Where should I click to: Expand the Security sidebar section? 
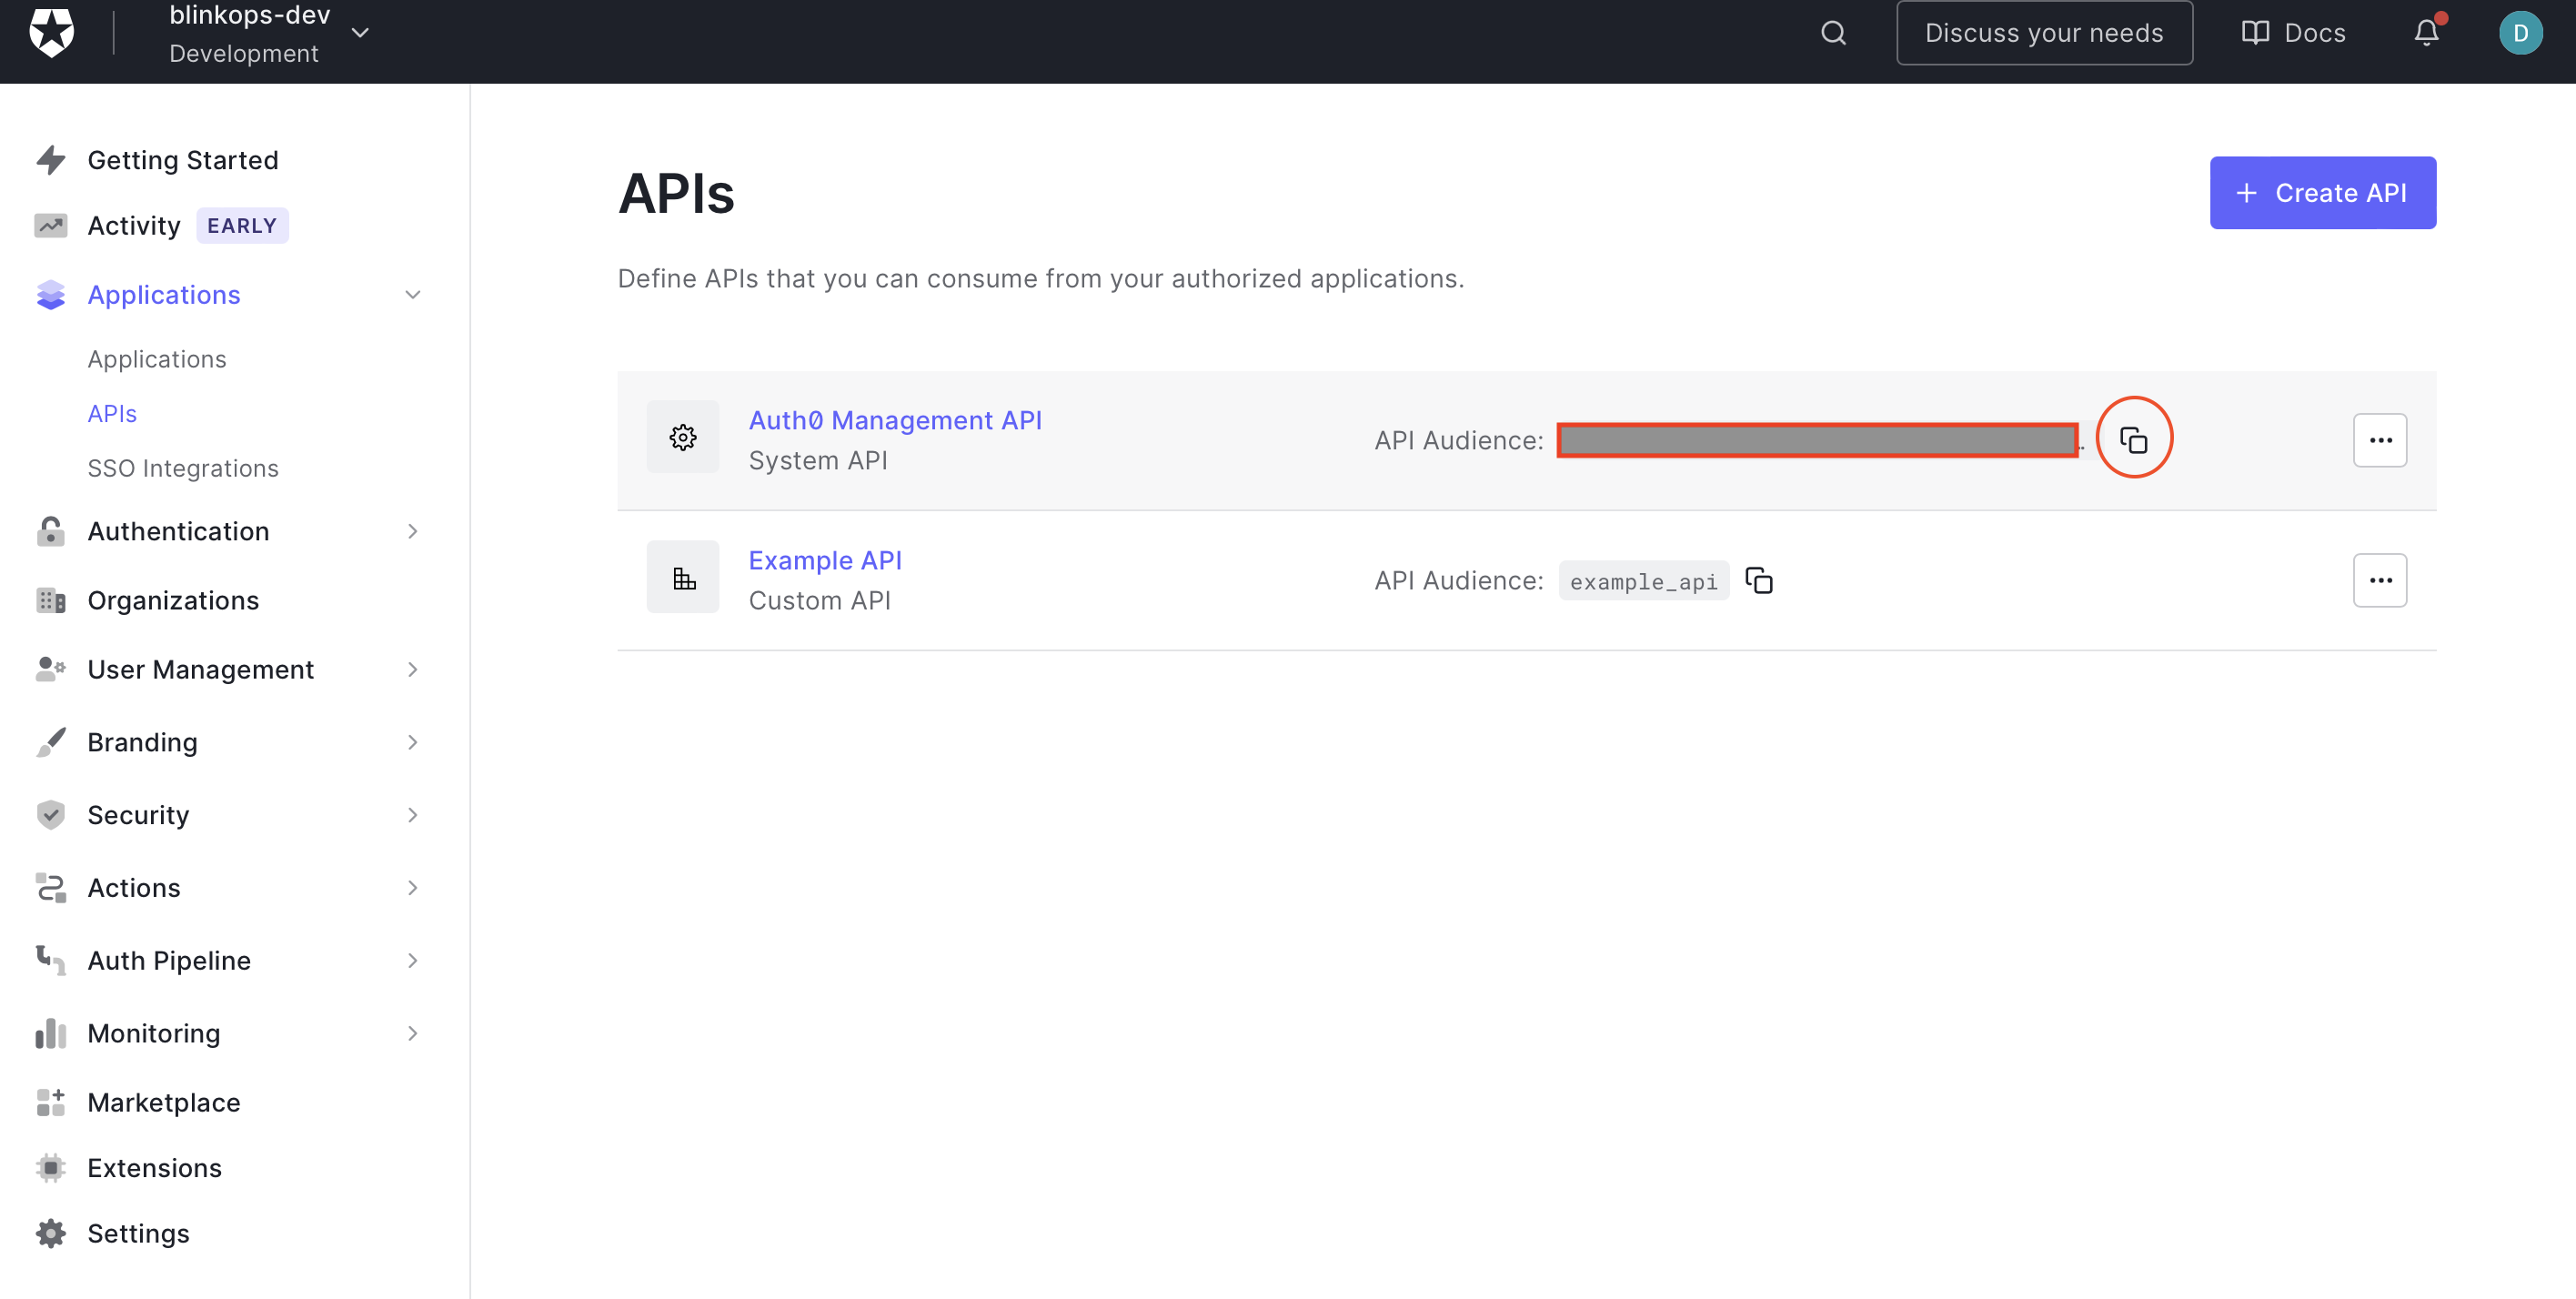(x=412, y=815)
